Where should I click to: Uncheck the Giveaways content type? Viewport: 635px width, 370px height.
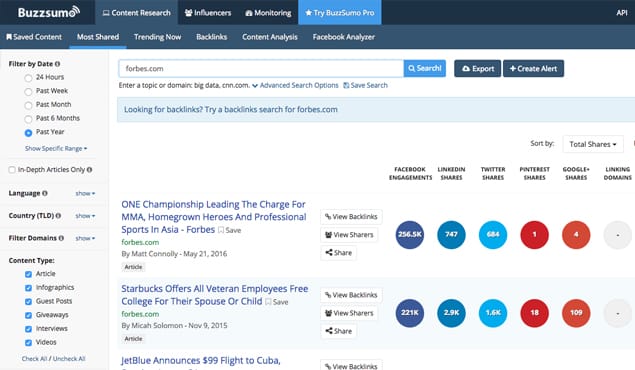tap(28, 315)
